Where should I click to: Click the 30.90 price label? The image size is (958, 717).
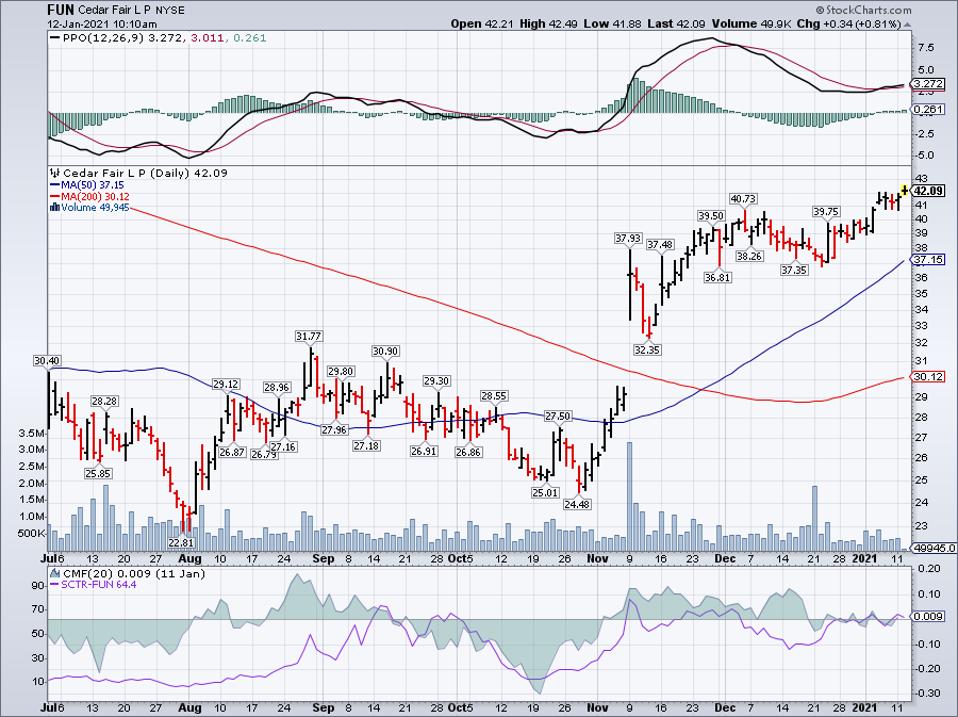386,351
